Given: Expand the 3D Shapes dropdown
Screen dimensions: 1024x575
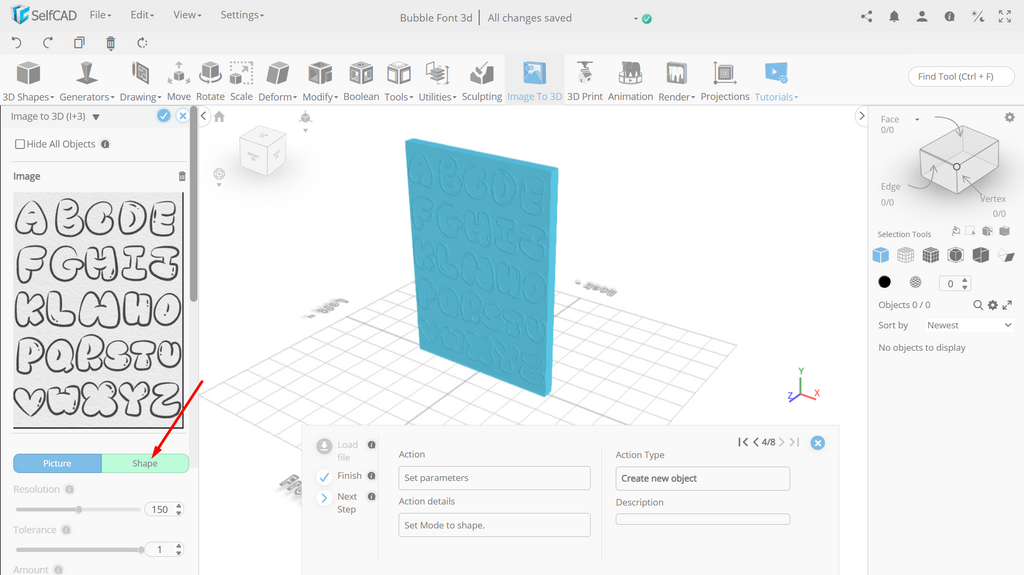Looking at the screenshot, I should click(x=28, y=81).
